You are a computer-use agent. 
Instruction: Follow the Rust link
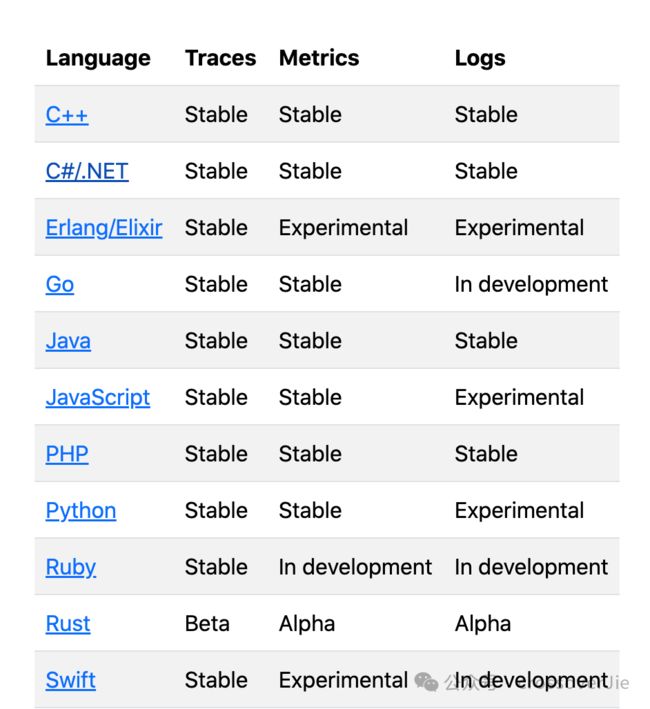pyautogui.click(x=68, y=624)
